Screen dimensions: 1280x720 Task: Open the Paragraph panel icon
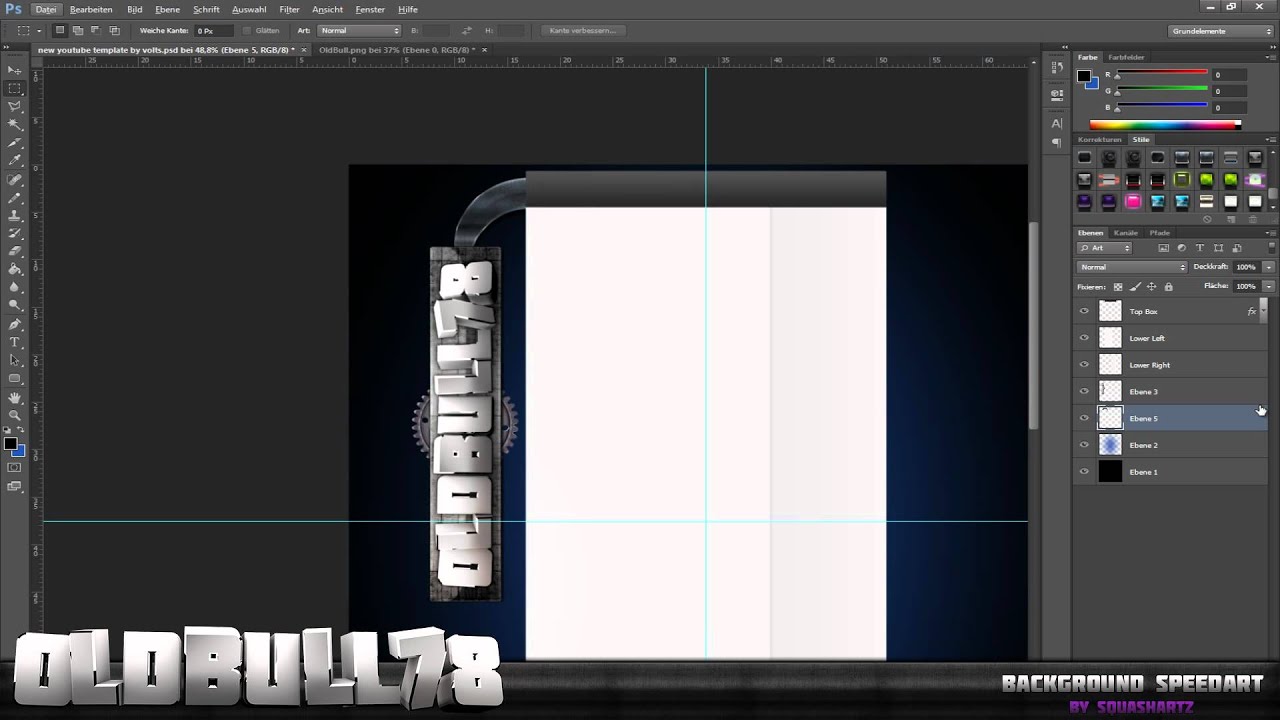pyautogui.click(x=1057, y=143)
